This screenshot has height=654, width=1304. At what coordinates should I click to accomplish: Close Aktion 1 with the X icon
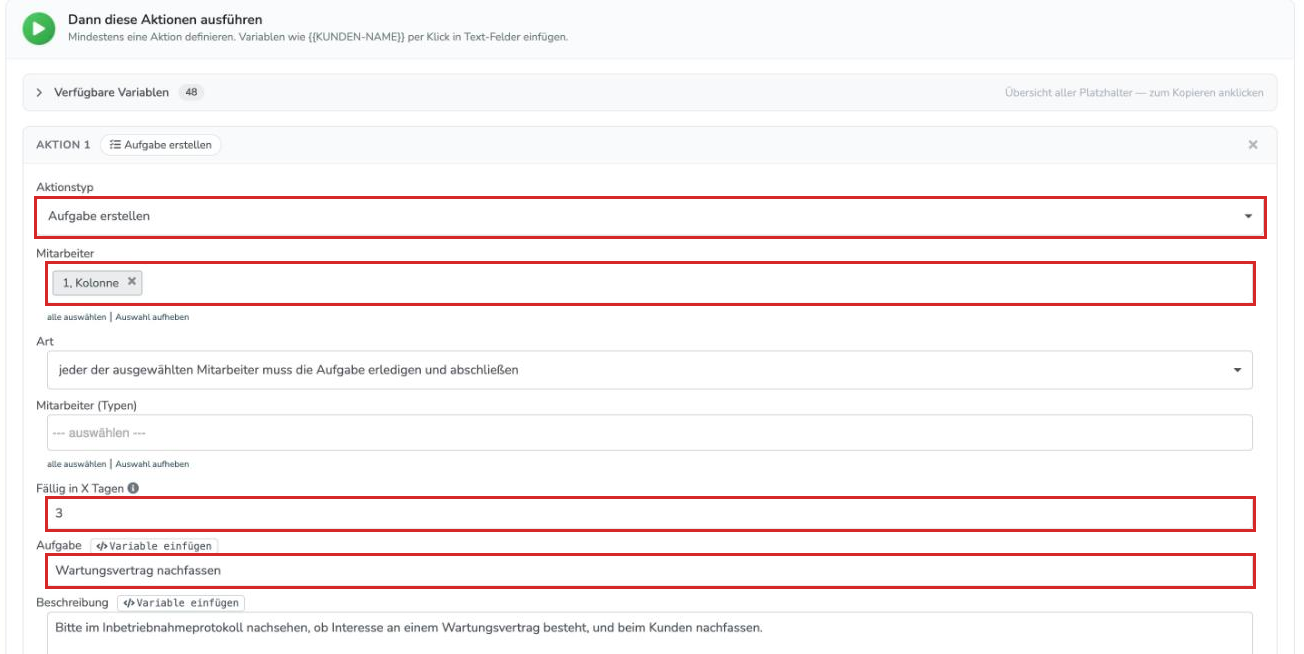click(x=1252, y=145)
